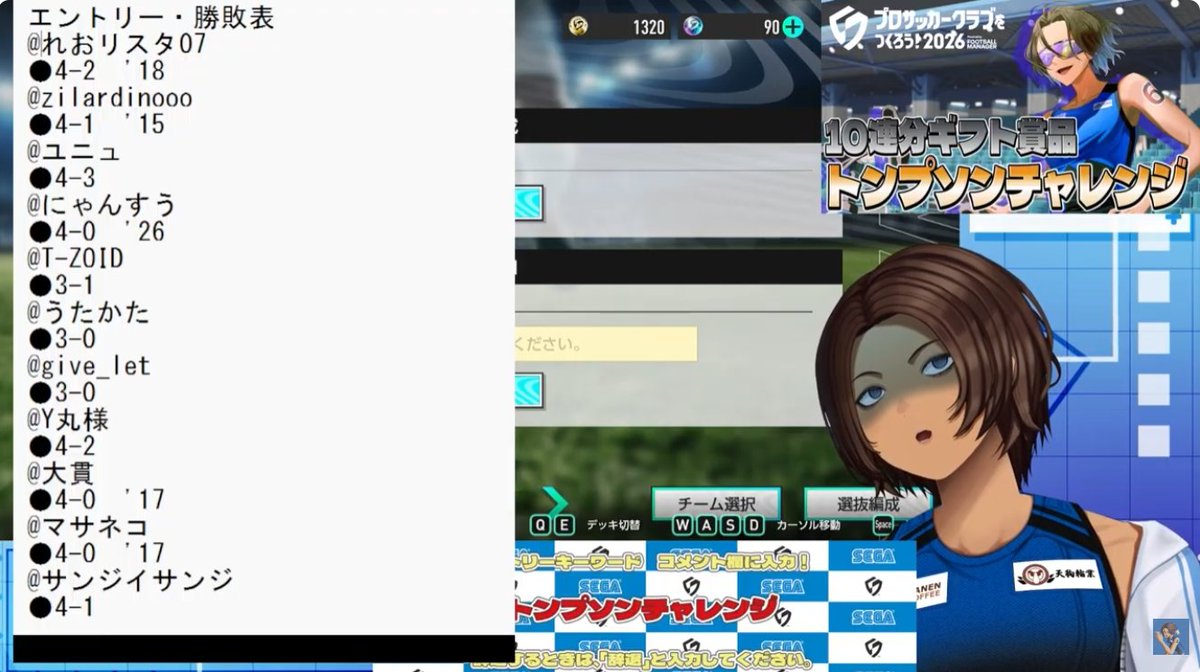Click the E key hint icon

(x=564, y=525)
